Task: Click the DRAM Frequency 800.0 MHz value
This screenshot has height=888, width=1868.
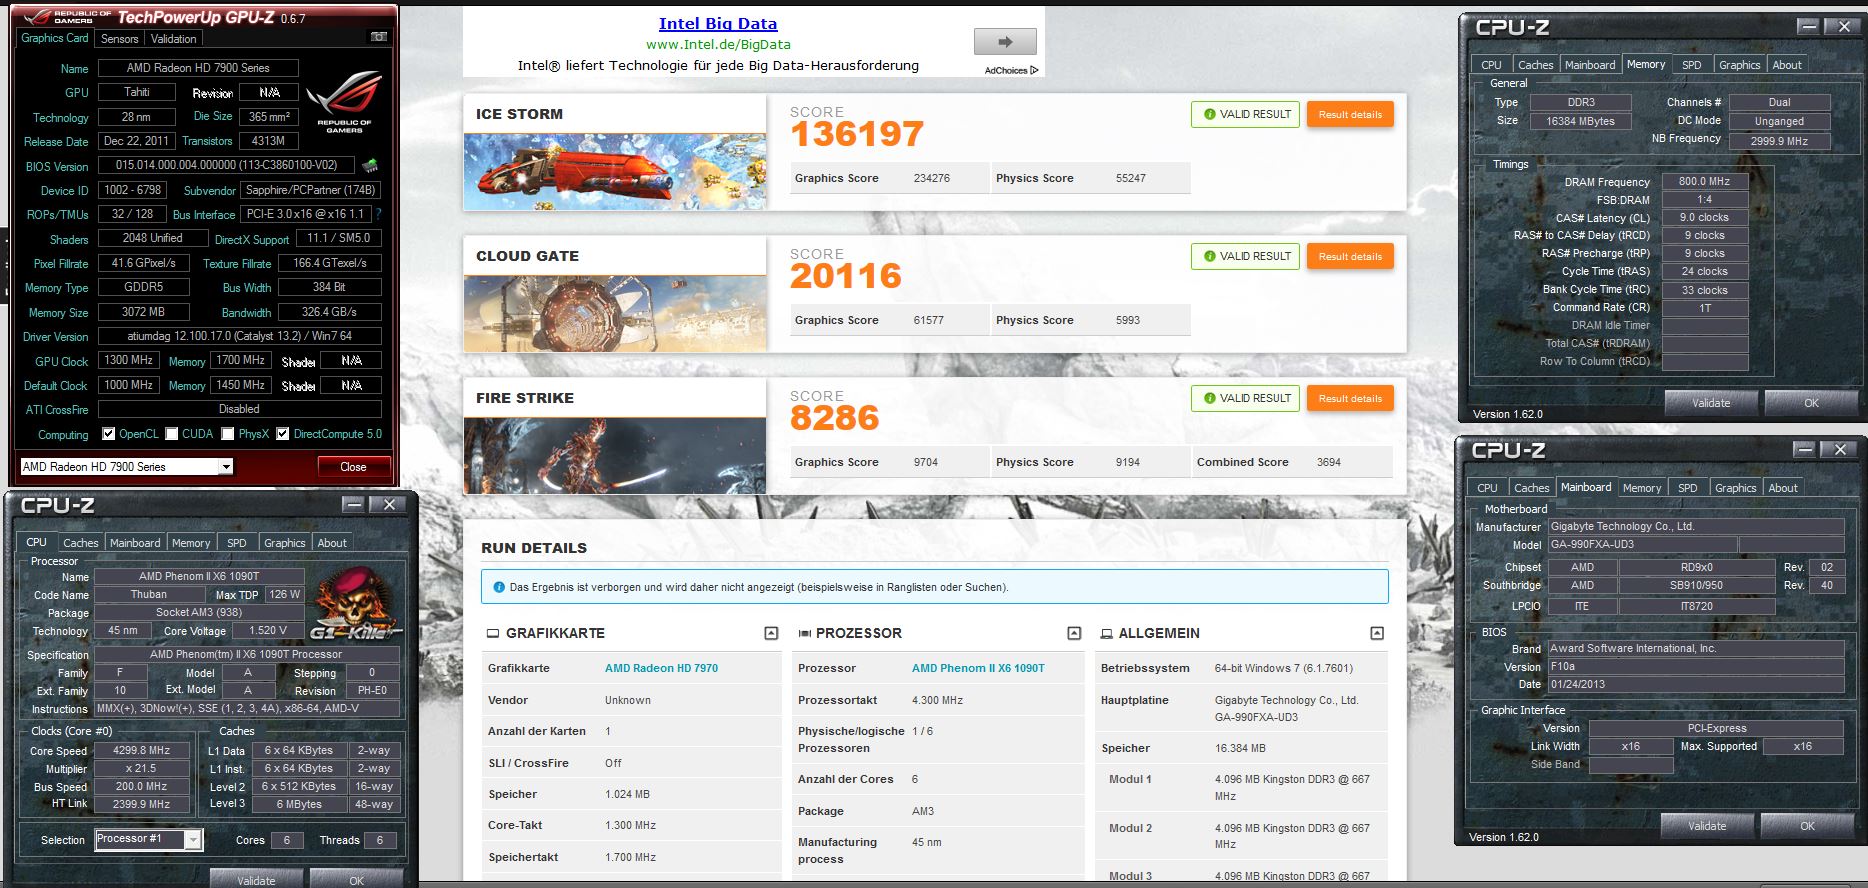Action: pyautogui.click(x=1704, y=182)
